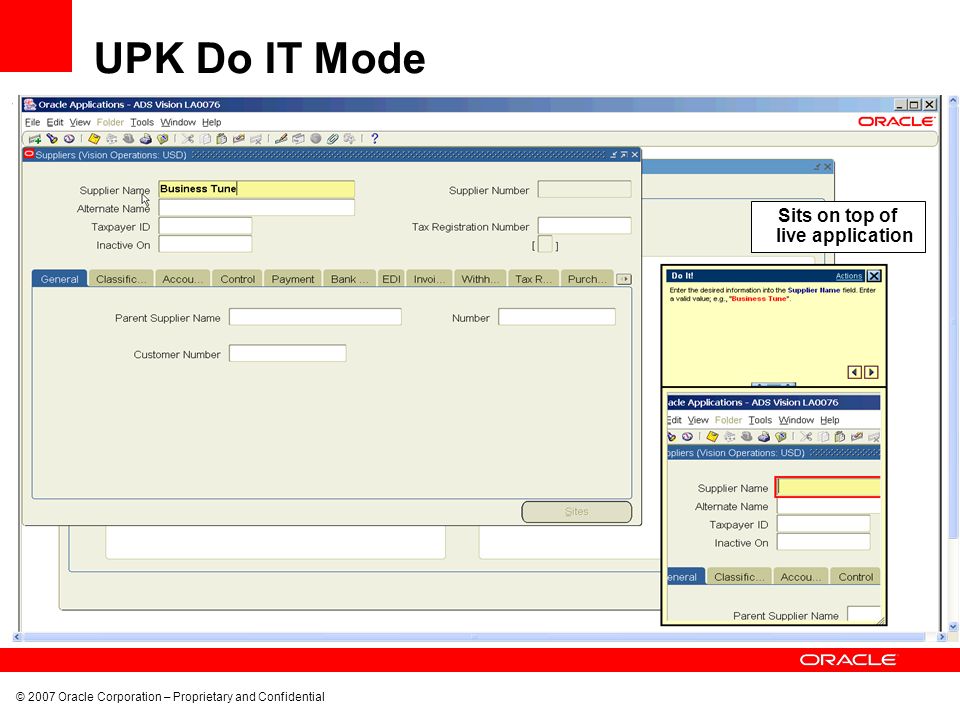
Task: Click the Cut scissors icon in main toolbar
Action: (x=188, y=139)
